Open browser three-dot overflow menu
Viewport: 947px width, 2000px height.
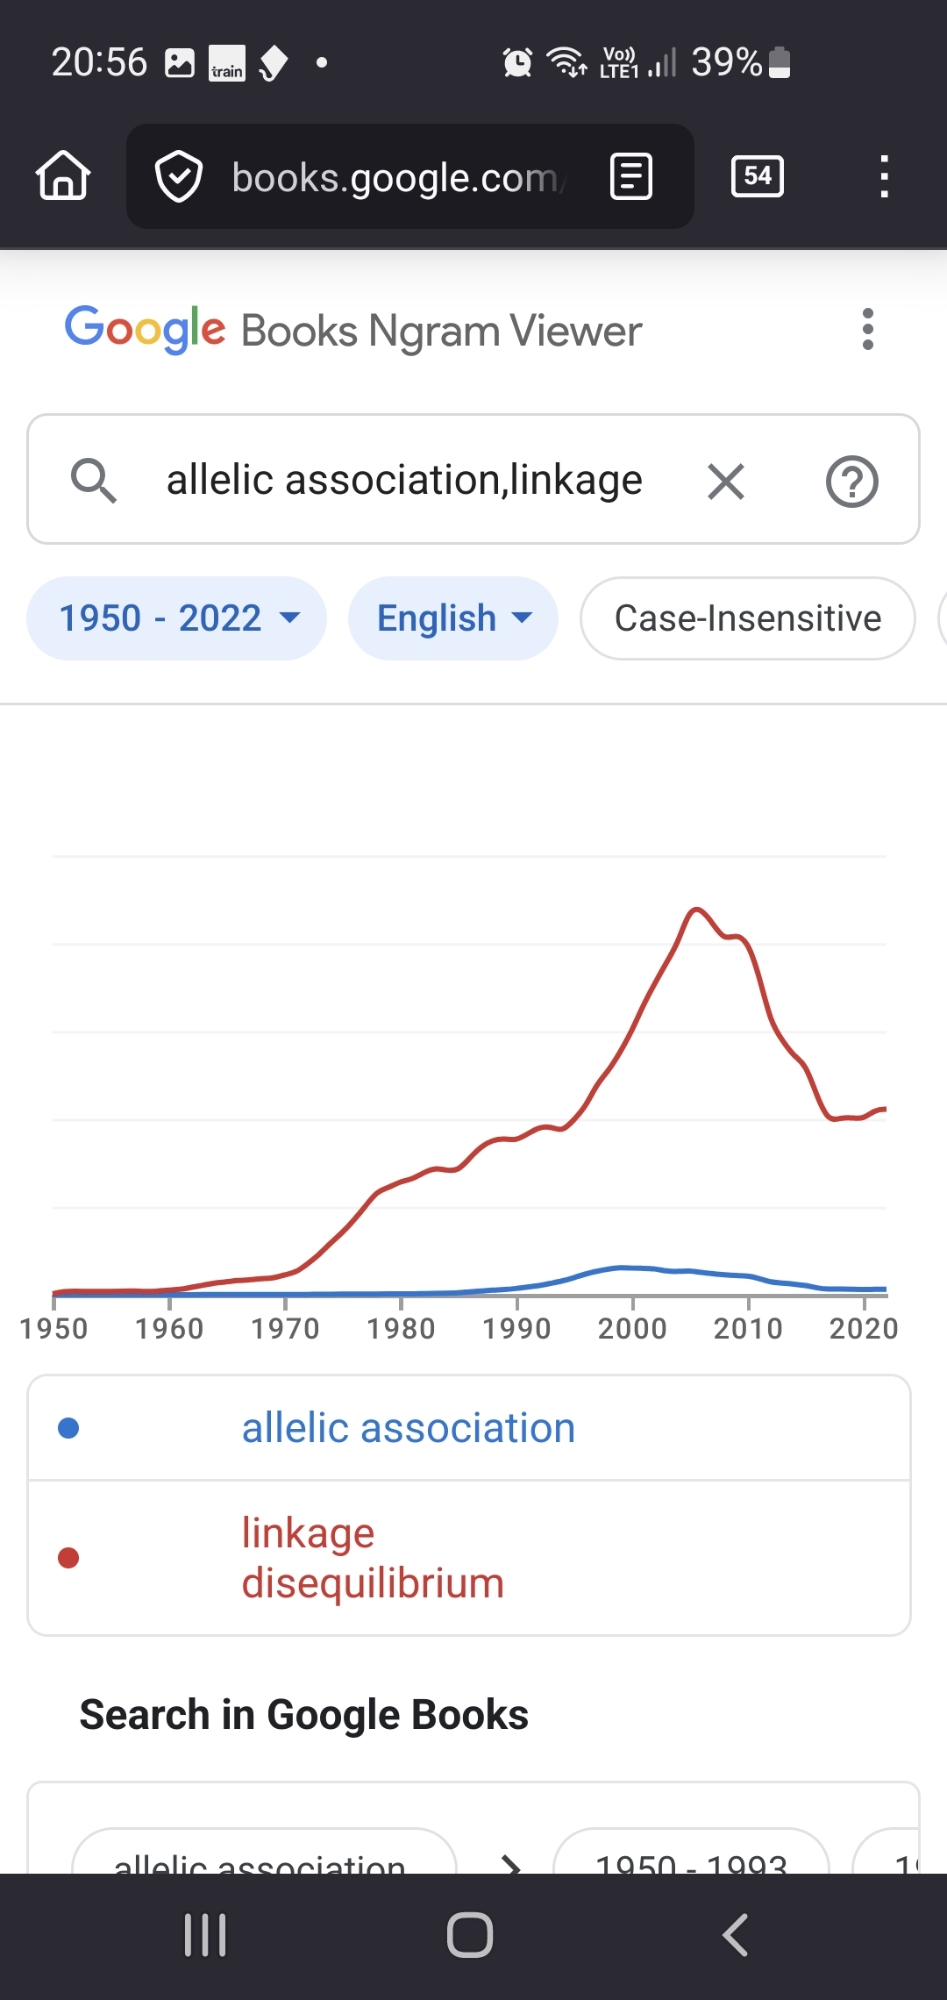click(x=884, y=177)
